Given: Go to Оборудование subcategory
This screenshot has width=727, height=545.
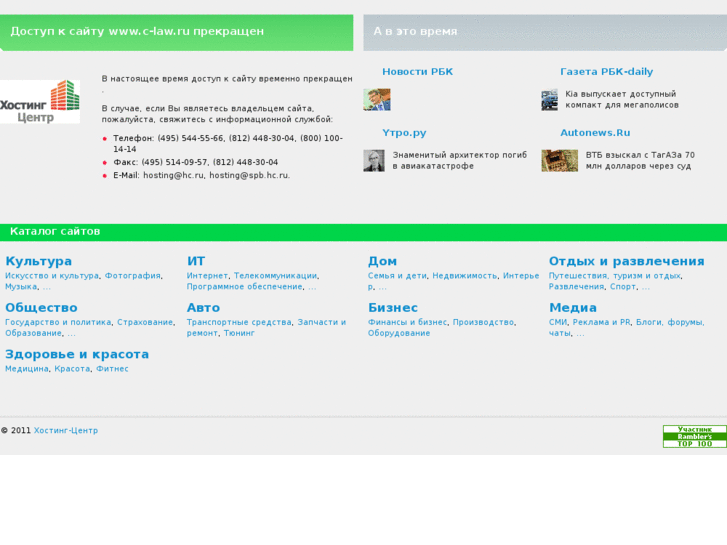Looking at the screenshot, I should [x=399, y=333].
